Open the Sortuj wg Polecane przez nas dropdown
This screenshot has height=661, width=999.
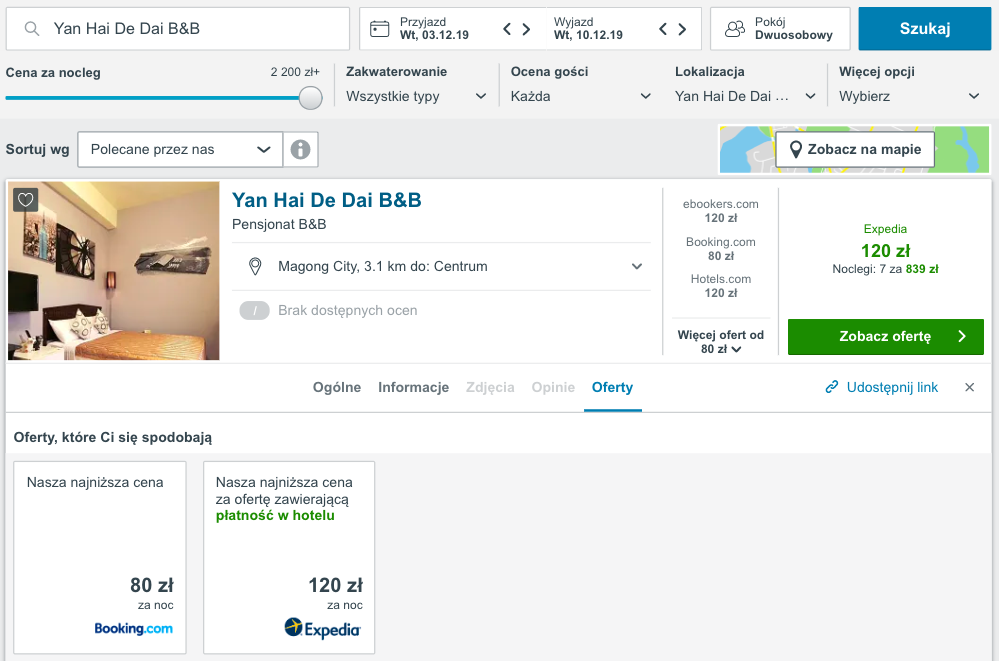coord(180,149)
